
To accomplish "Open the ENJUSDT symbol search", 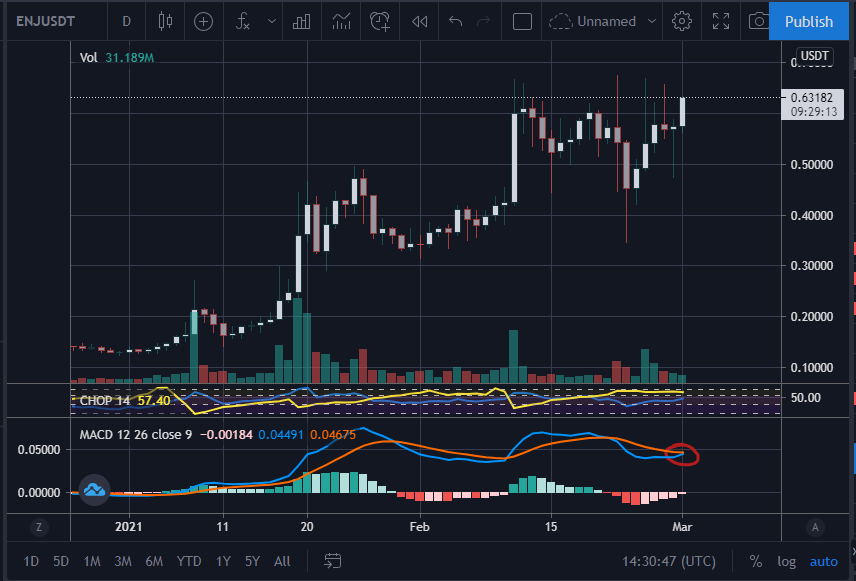I will [x=45, y=21].
